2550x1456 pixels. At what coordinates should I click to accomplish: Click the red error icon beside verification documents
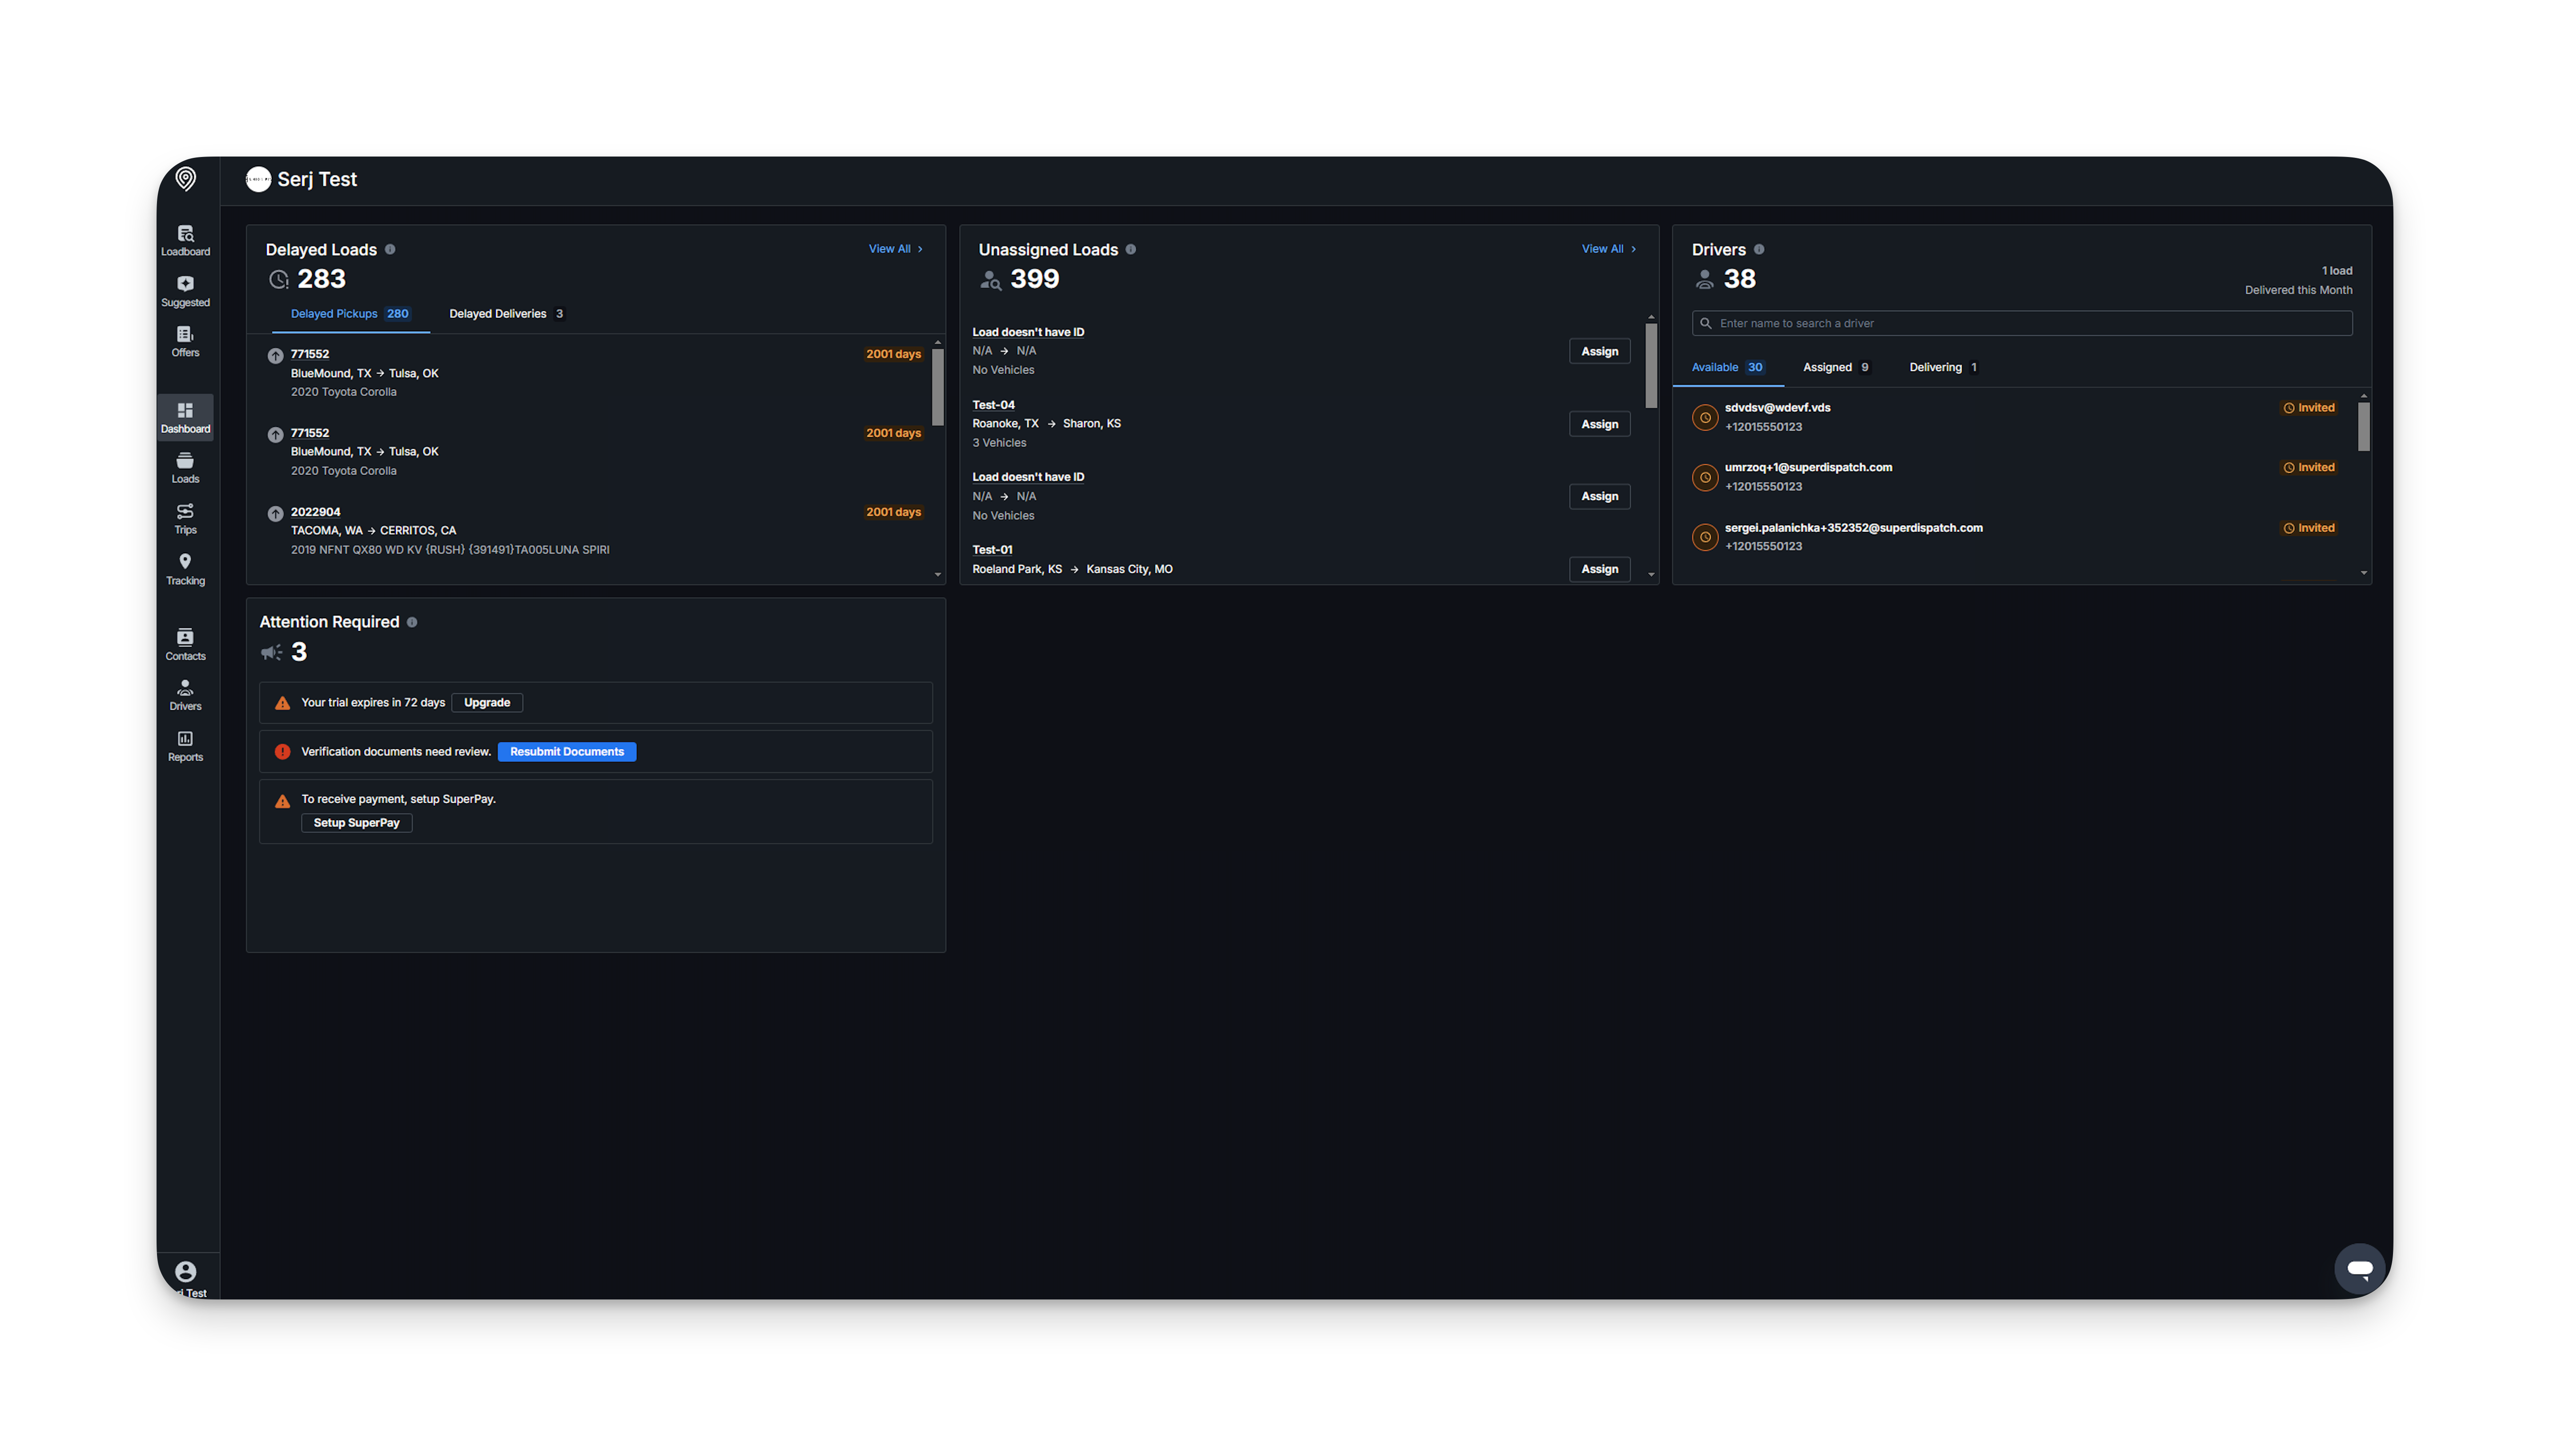(282, 752)
